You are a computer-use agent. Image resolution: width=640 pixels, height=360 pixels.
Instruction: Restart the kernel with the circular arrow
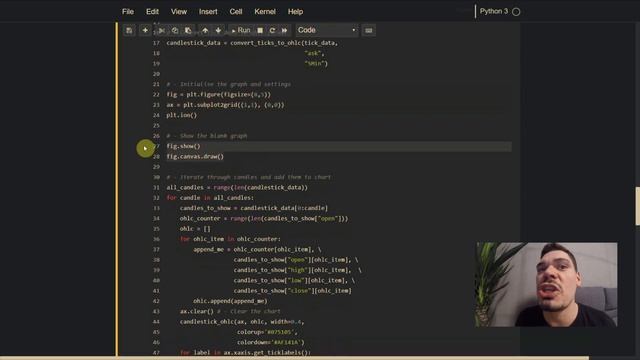pyautogui.click(x=272, y=31)
